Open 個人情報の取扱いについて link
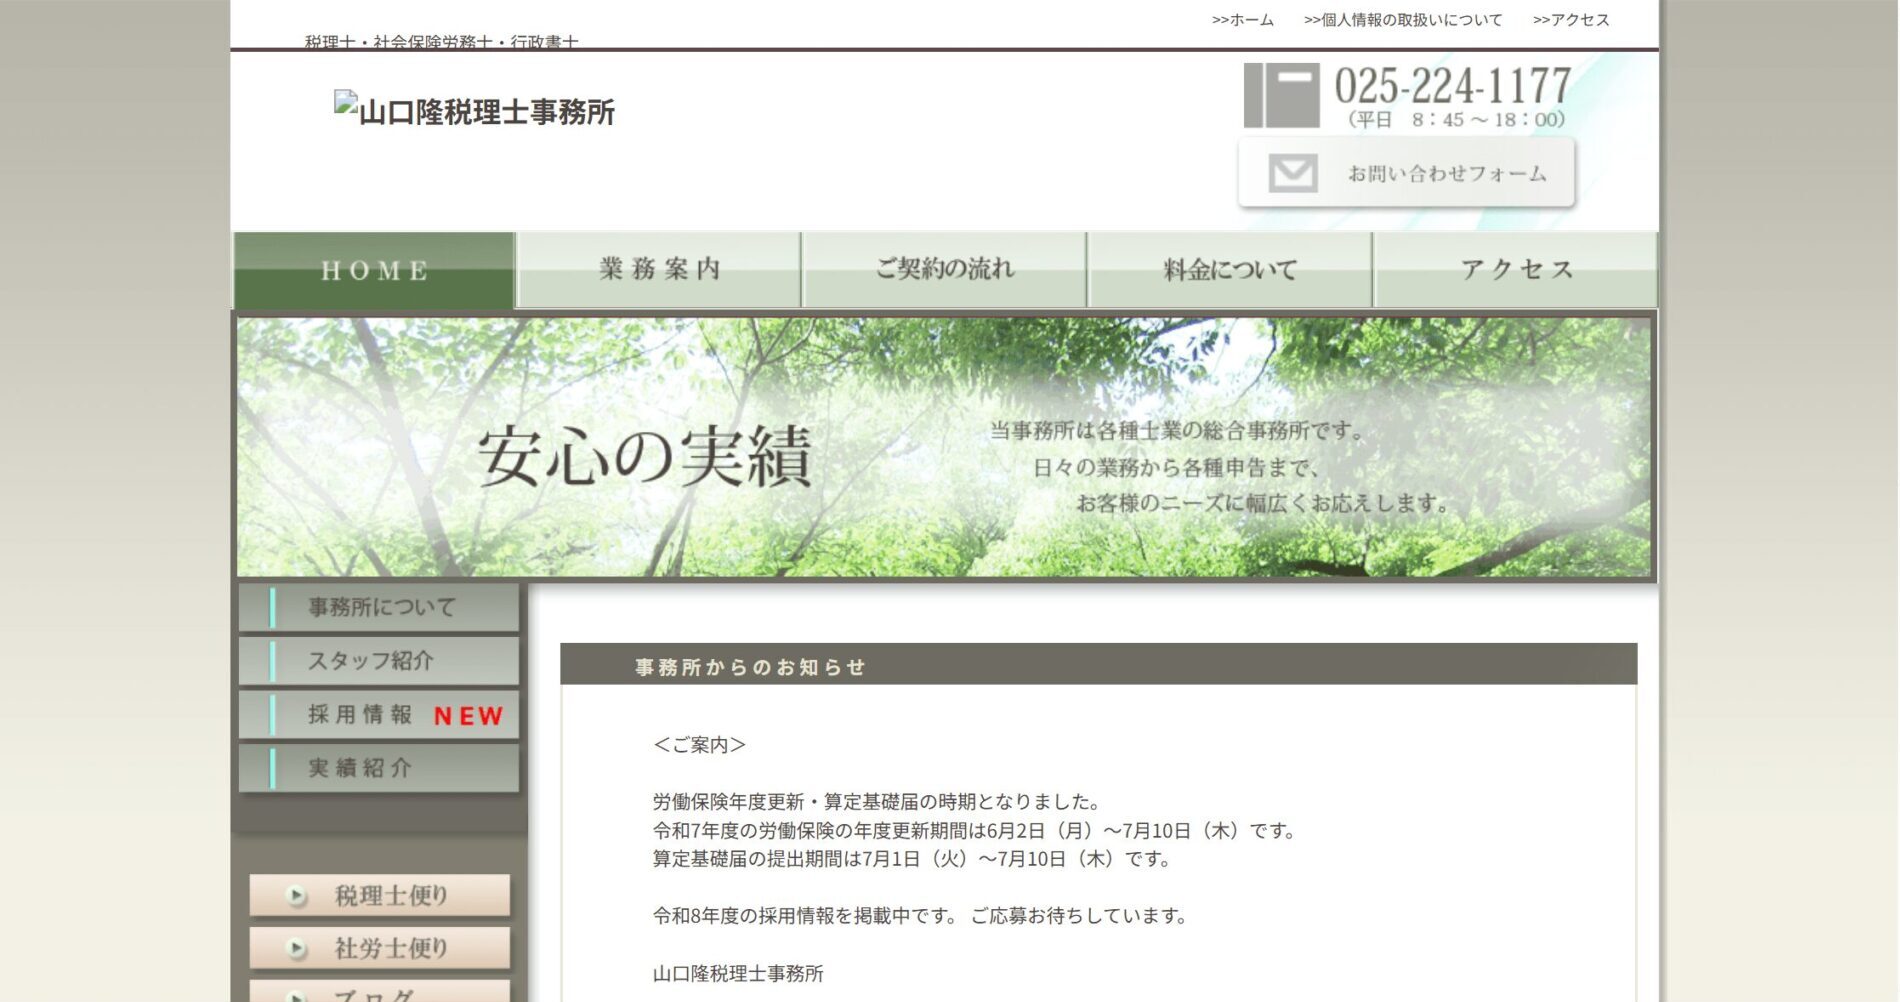Viewport: 1900px width, 1002px height. tap(1402, 20)
